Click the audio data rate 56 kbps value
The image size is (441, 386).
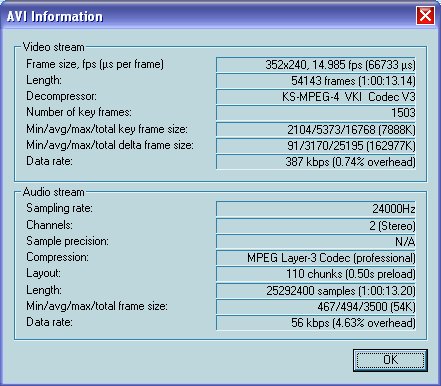coord(316,323)
